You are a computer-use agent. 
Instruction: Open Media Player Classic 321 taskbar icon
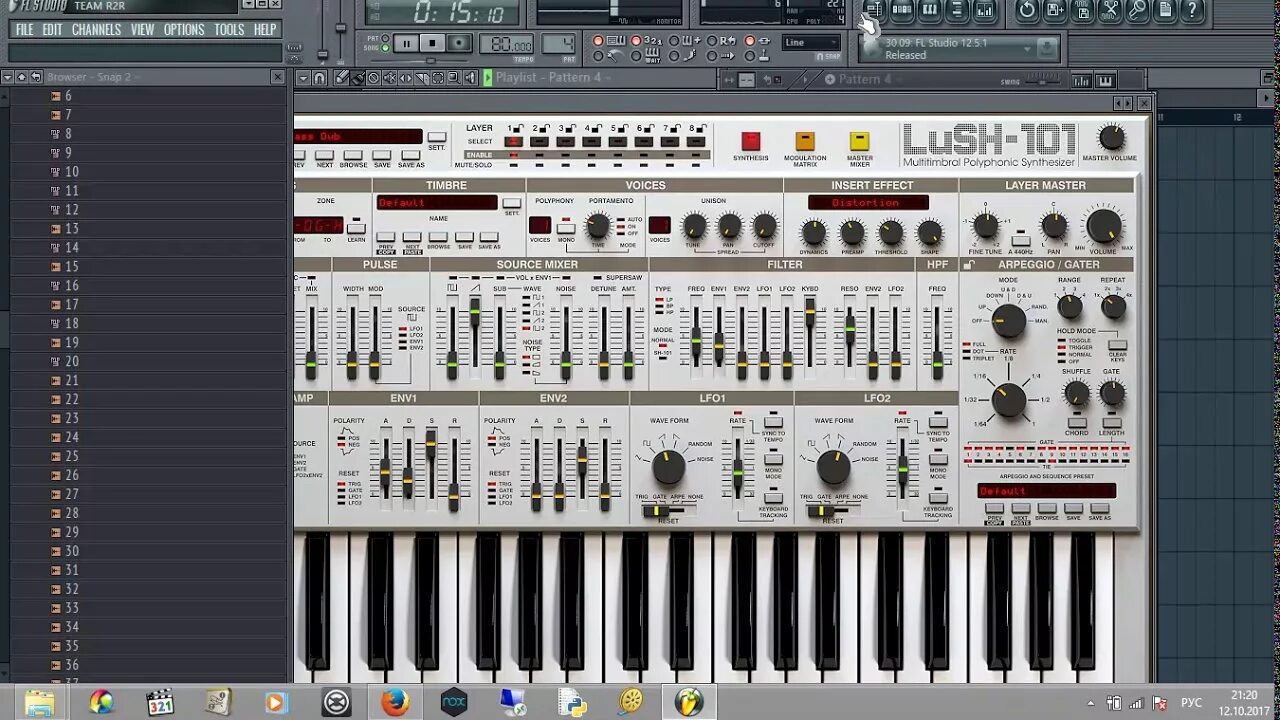159,702
